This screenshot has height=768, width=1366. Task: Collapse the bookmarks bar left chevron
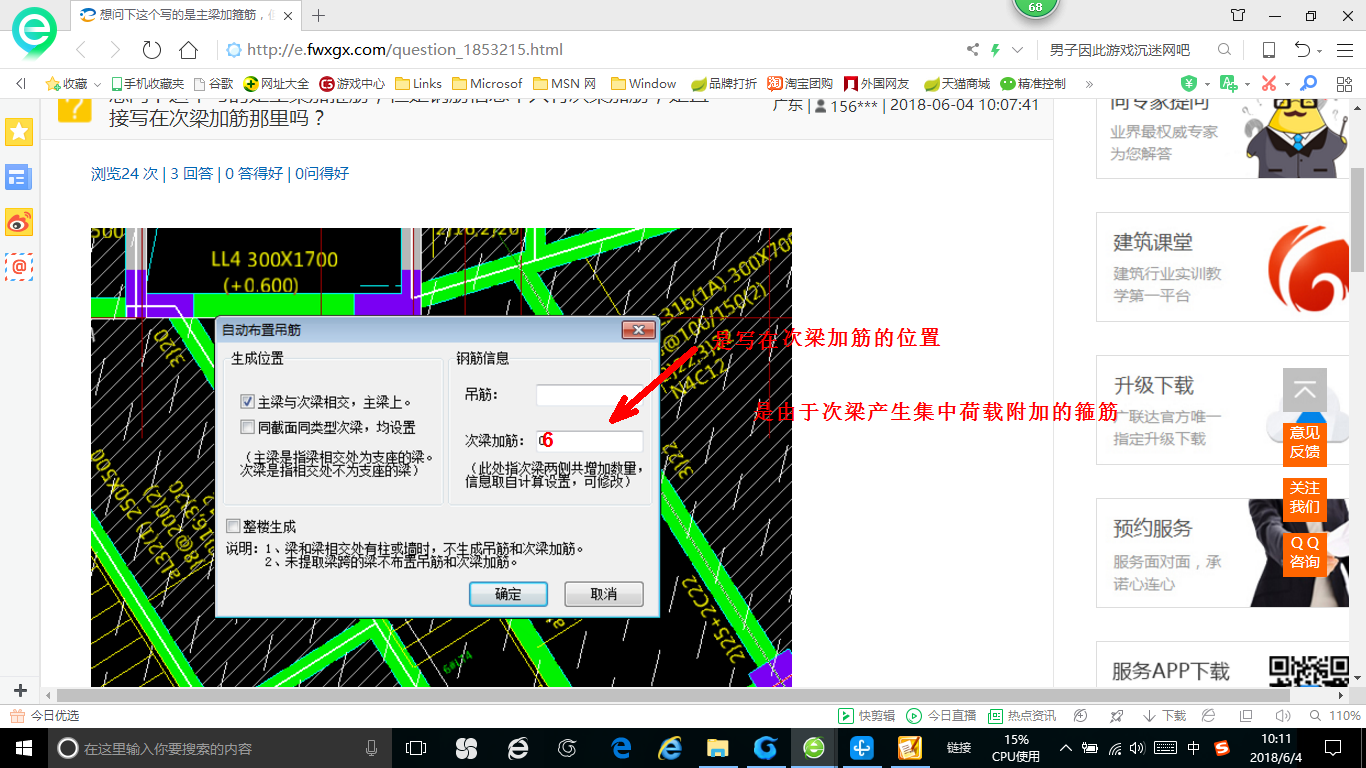[21, 84]
